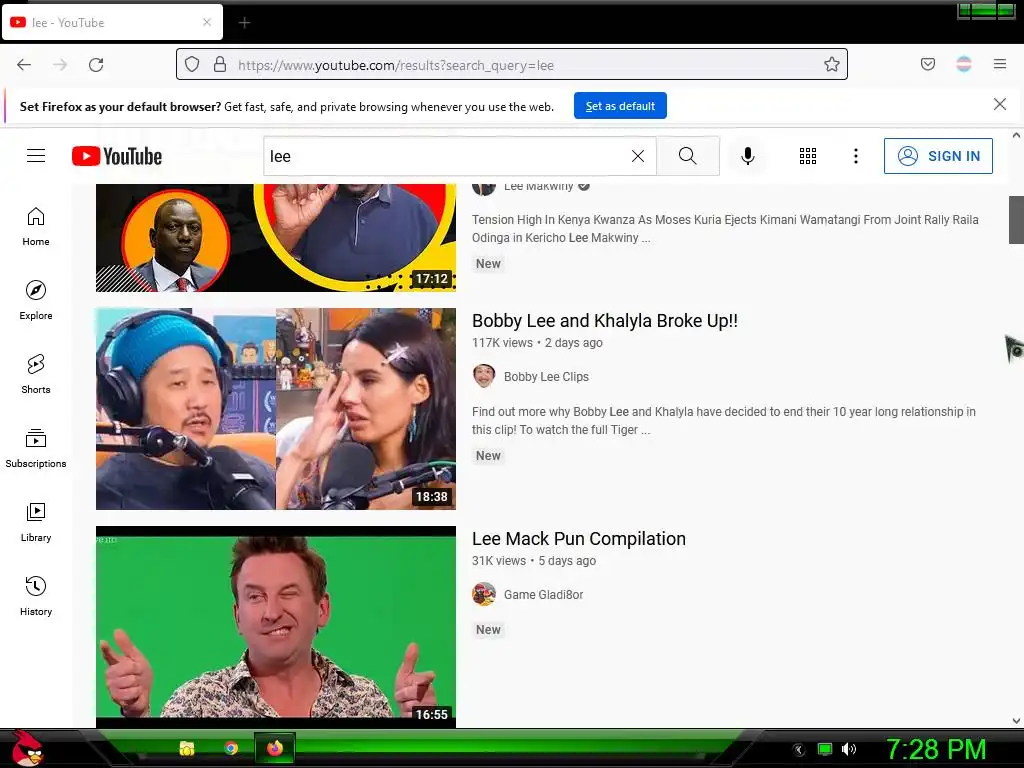
Task: Click the scrollbar down arrow
Action: pos(1016,721)
